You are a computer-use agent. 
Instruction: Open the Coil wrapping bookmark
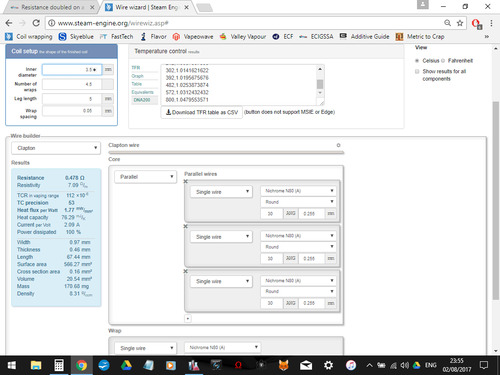[29, 37]
